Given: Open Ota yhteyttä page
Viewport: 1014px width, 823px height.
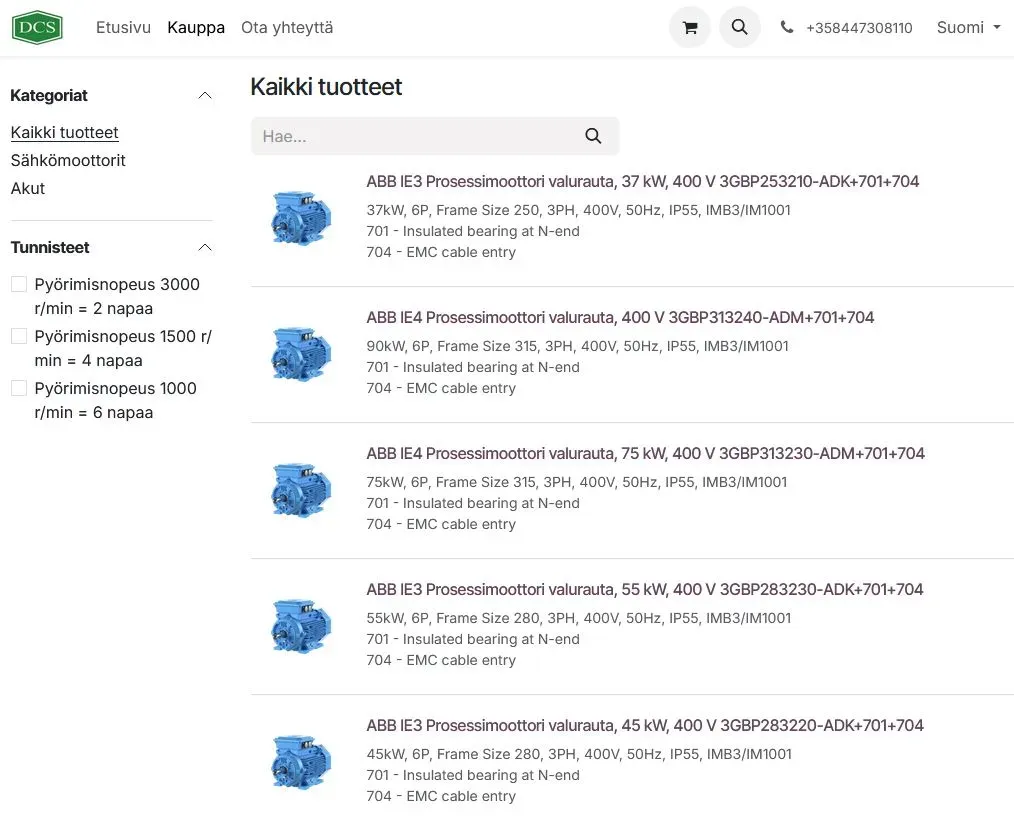Looking at the screenshot, I should (x=287, y=28).
